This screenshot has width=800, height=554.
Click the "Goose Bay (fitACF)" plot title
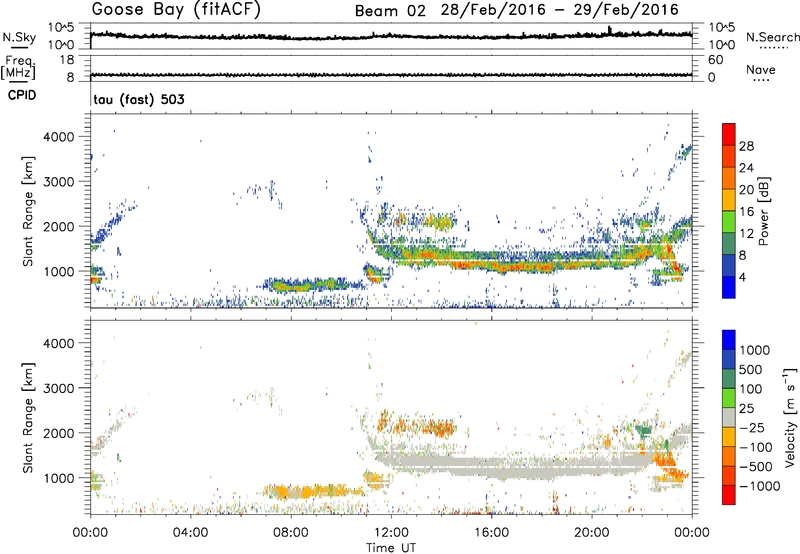pos(176,9)
